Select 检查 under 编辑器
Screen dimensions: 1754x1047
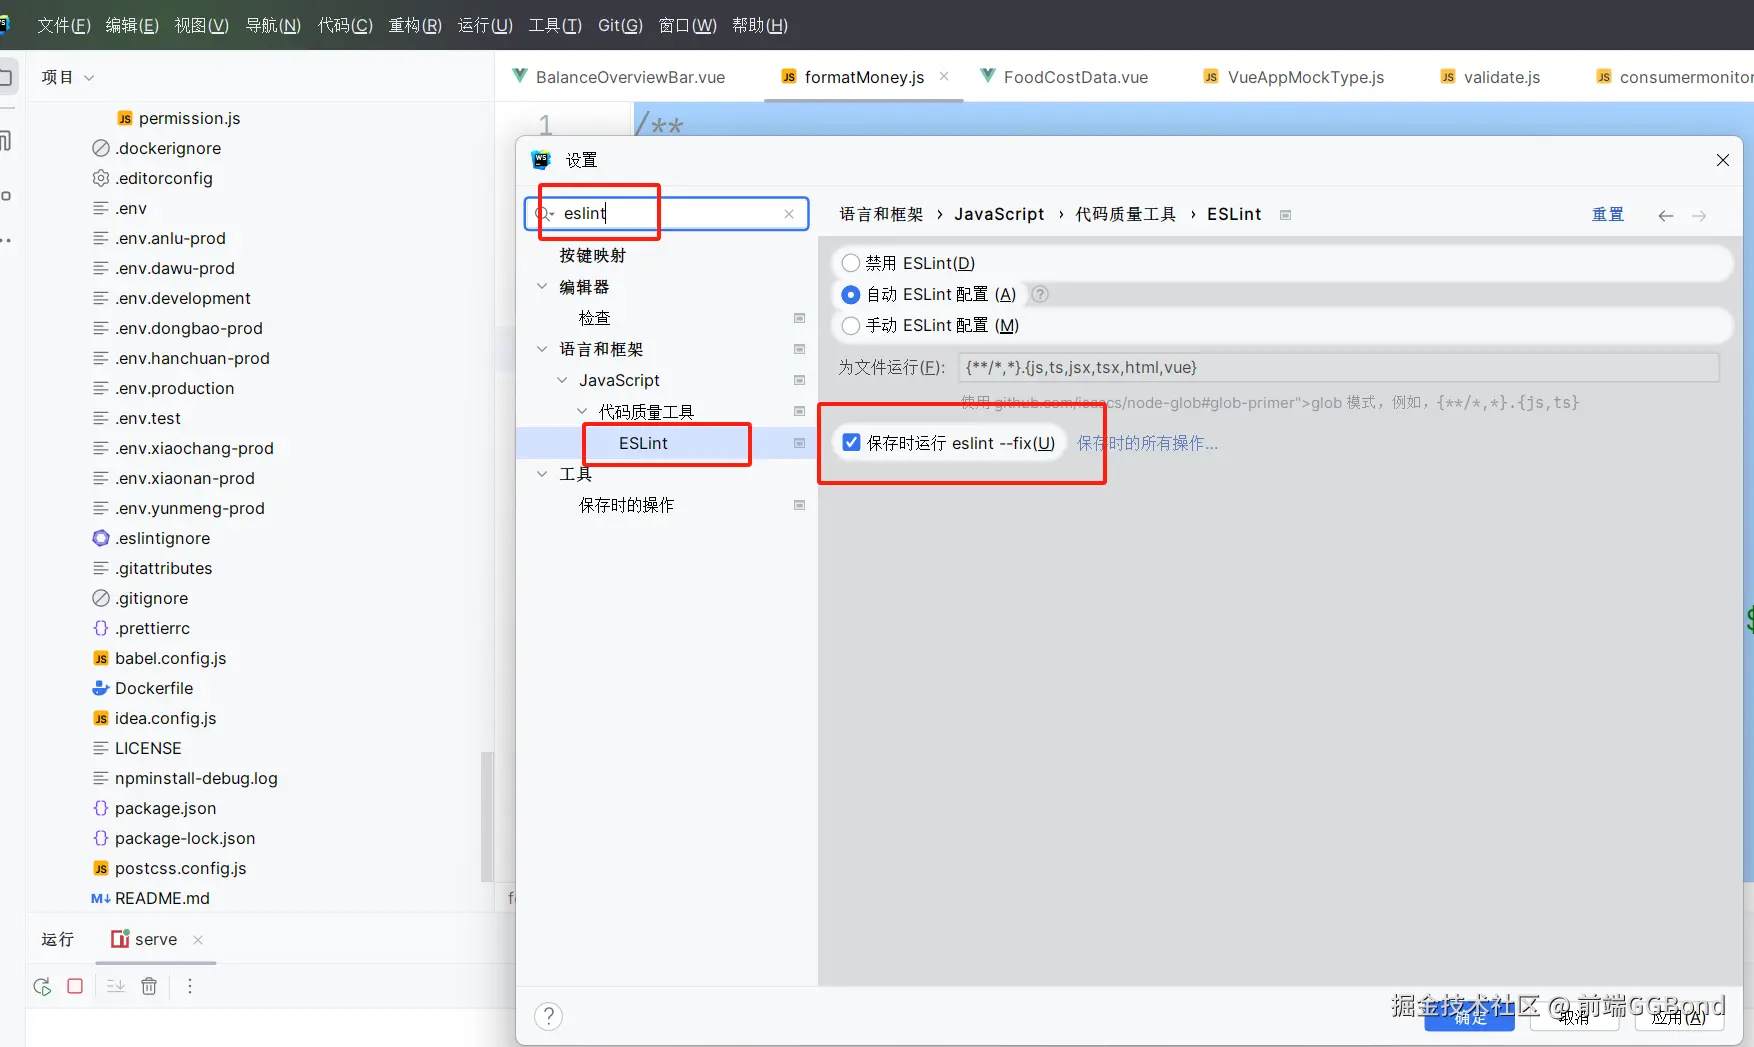point(594,318)
